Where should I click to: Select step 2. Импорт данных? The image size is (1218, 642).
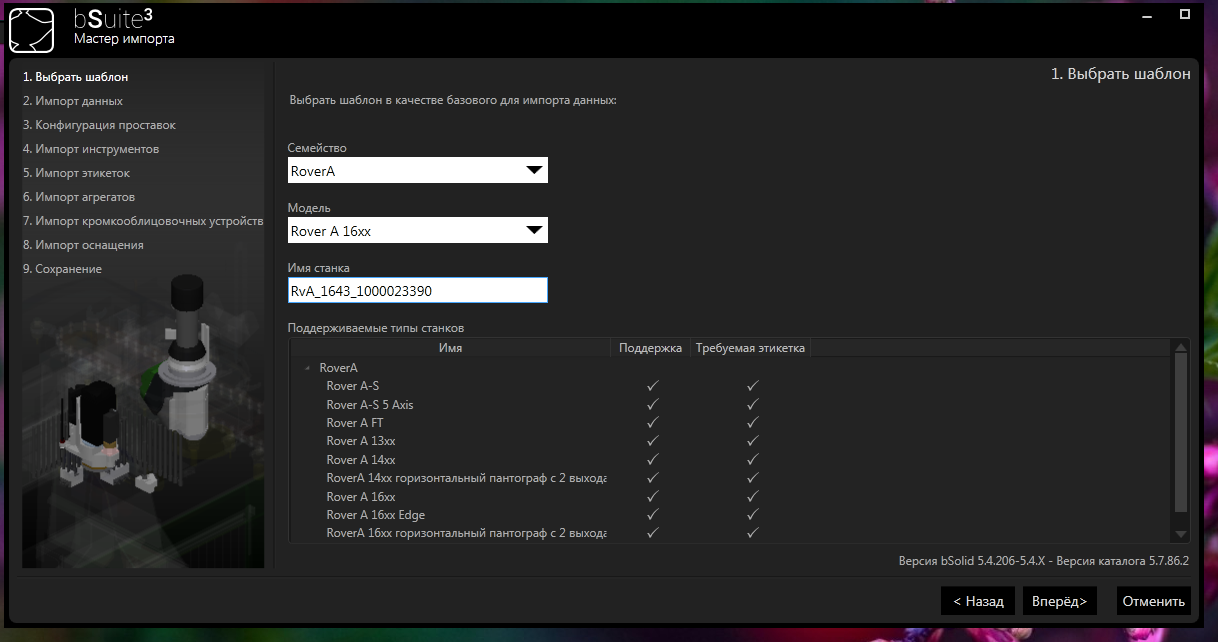(x=73, y=101)
